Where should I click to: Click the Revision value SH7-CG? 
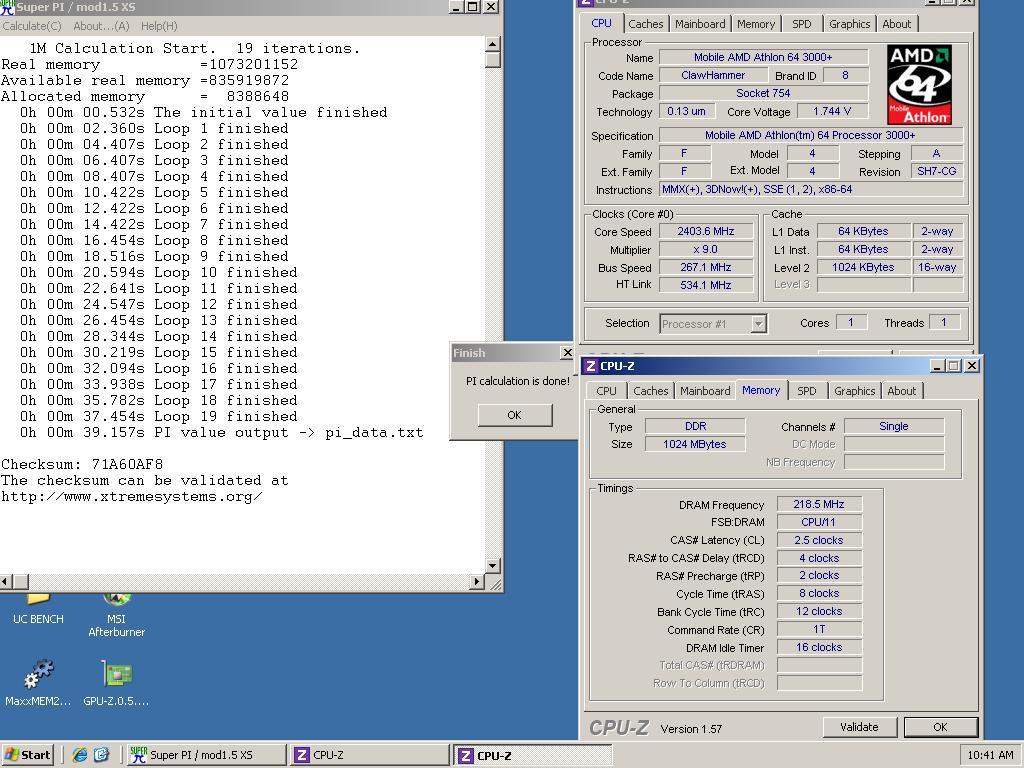[x=936, y=171]
